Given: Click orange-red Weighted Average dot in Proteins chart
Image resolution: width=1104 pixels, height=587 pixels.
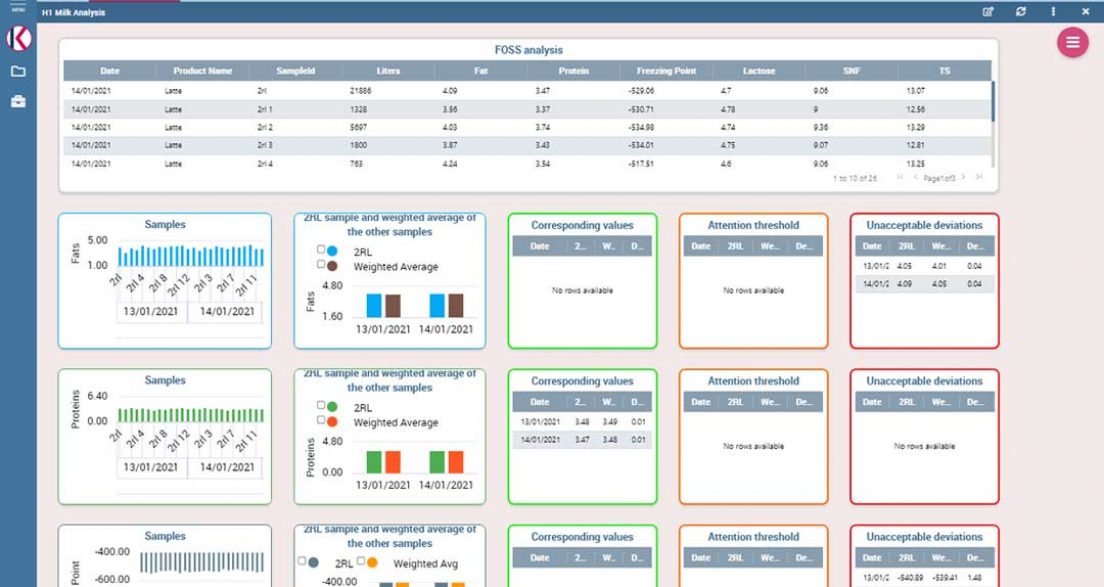Looking at the screenshot, I should [332, 422].
